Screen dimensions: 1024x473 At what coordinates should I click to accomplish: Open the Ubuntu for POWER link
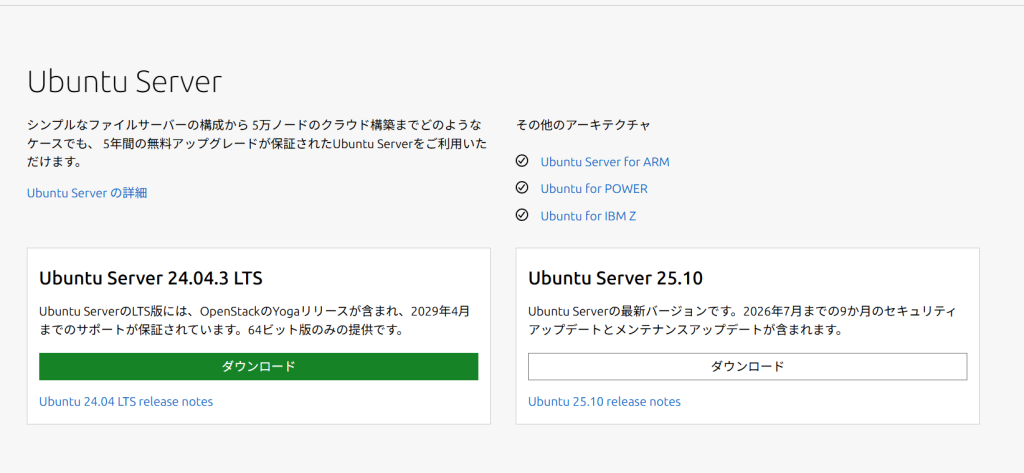click(594, 188)
